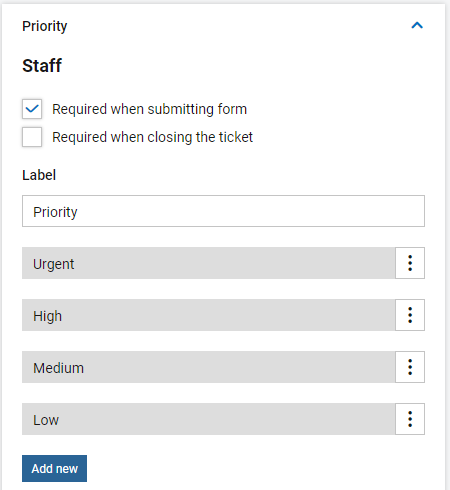Click the Label field caption
This screenshot has height=490, width=450.
pos(39,175)
